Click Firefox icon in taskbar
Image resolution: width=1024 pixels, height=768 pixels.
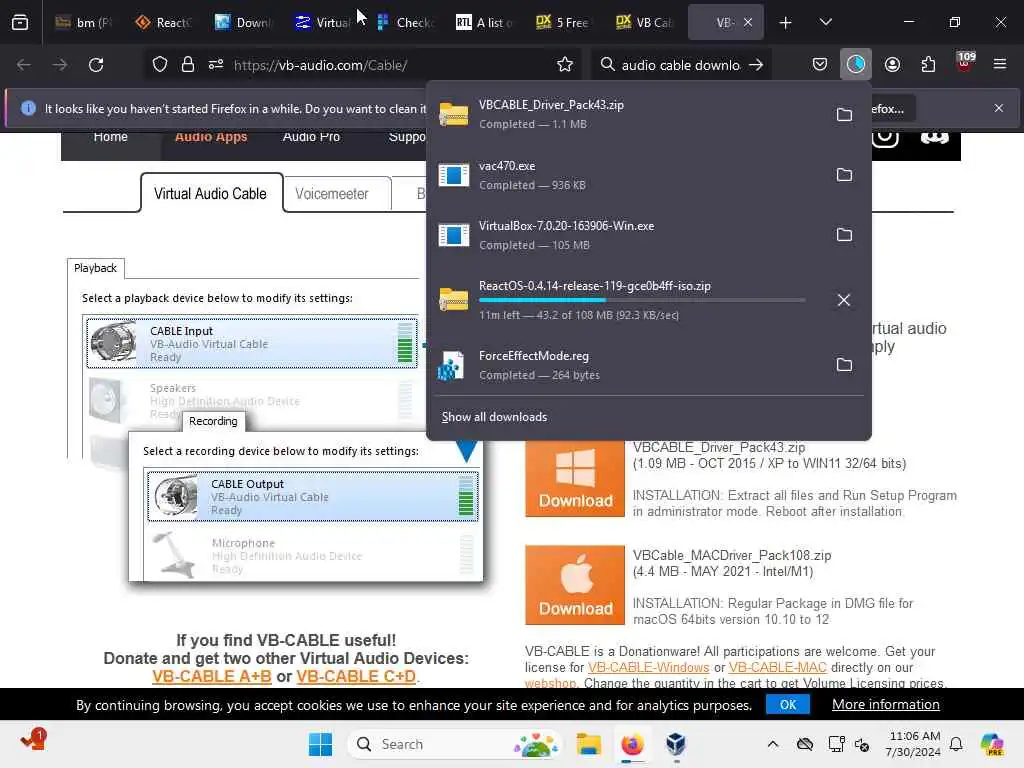[632, 744]
